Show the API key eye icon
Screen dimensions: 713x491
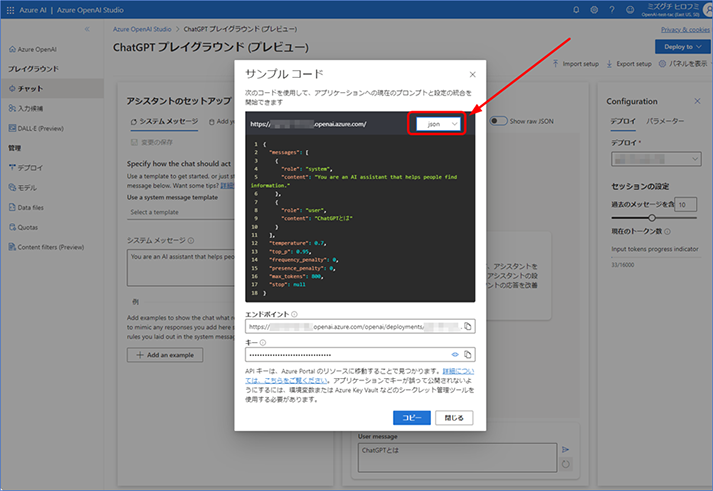tap(455, 355)
